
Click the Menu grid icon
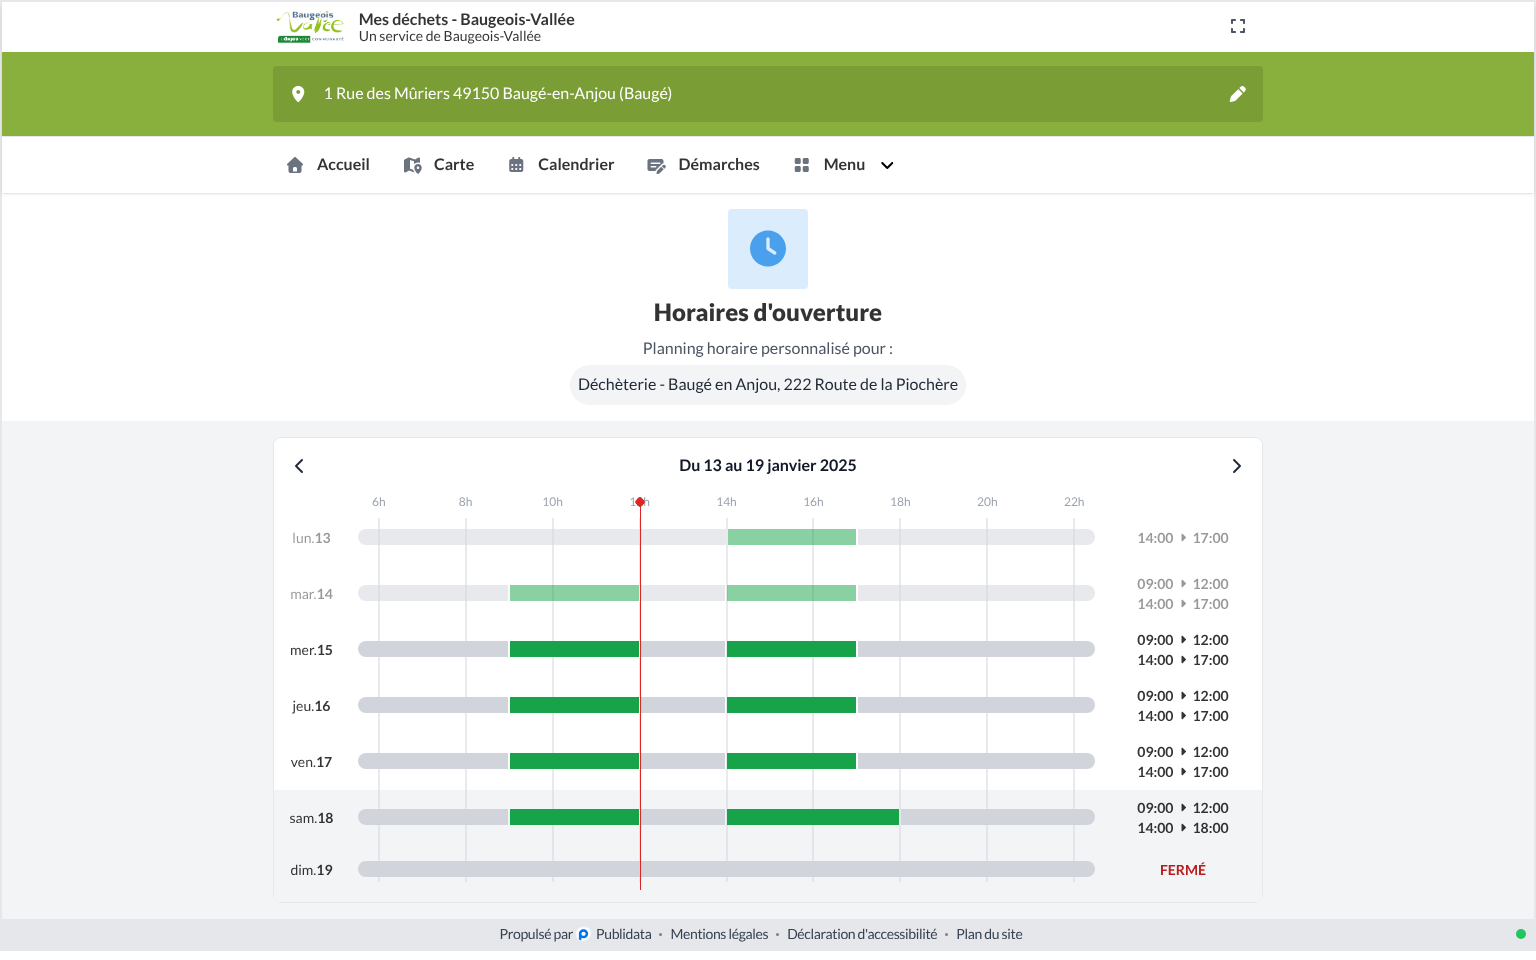801,165
